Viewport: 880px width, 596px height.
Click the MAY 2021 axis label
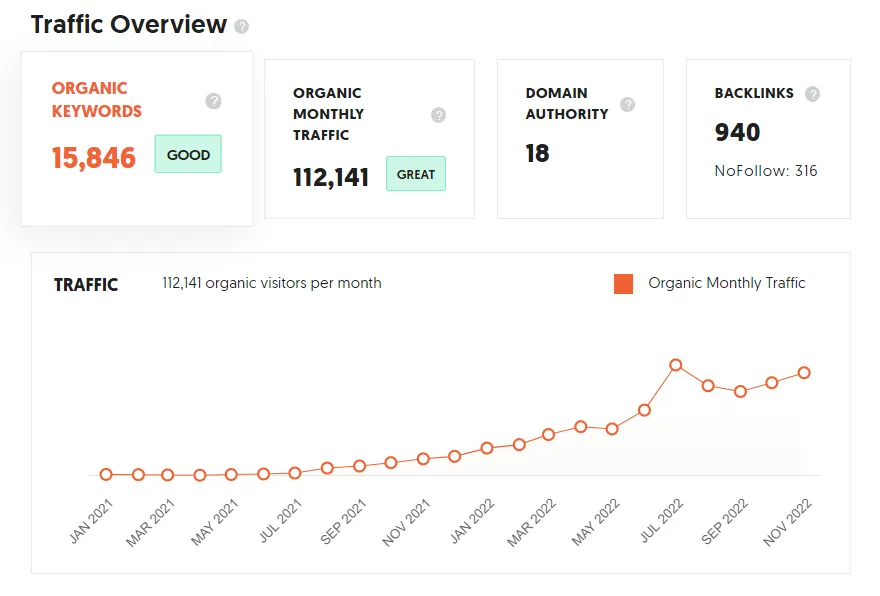pyautogui.click(x=215, y=522)
